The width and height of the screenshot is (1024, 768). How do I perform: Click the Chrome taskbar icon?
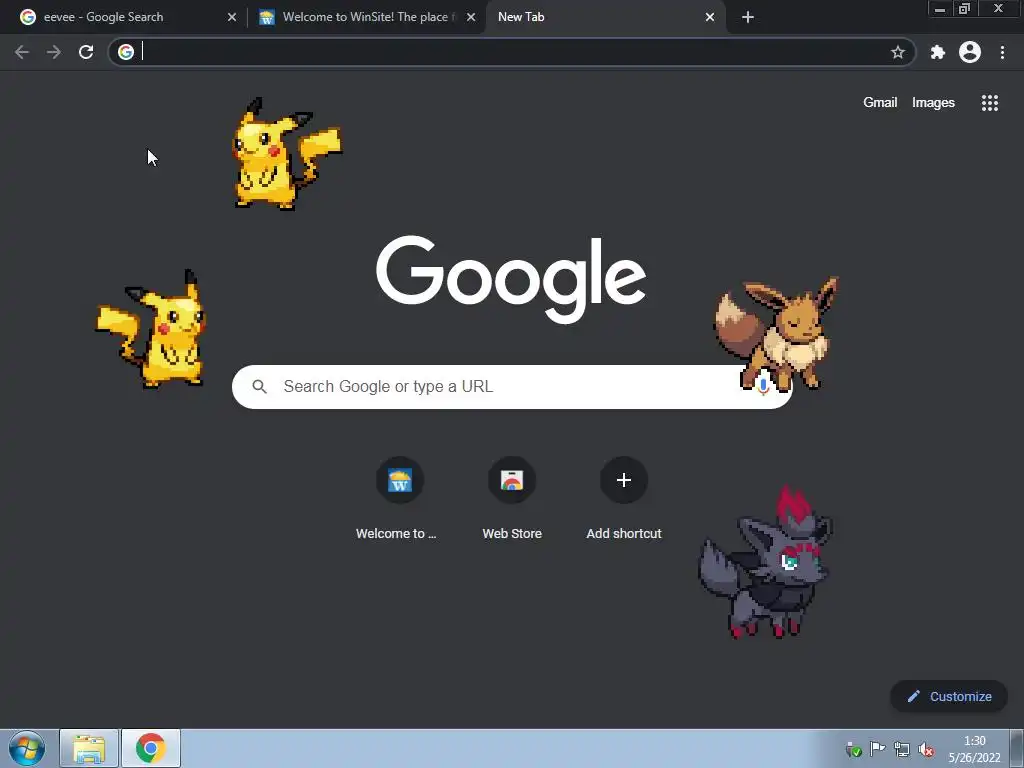click(150, 748)
